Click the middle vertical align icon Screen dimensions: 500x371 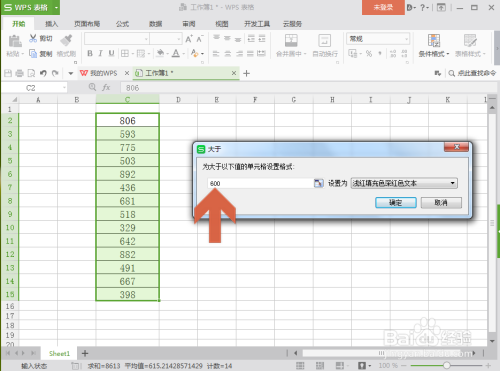(227, 39)
